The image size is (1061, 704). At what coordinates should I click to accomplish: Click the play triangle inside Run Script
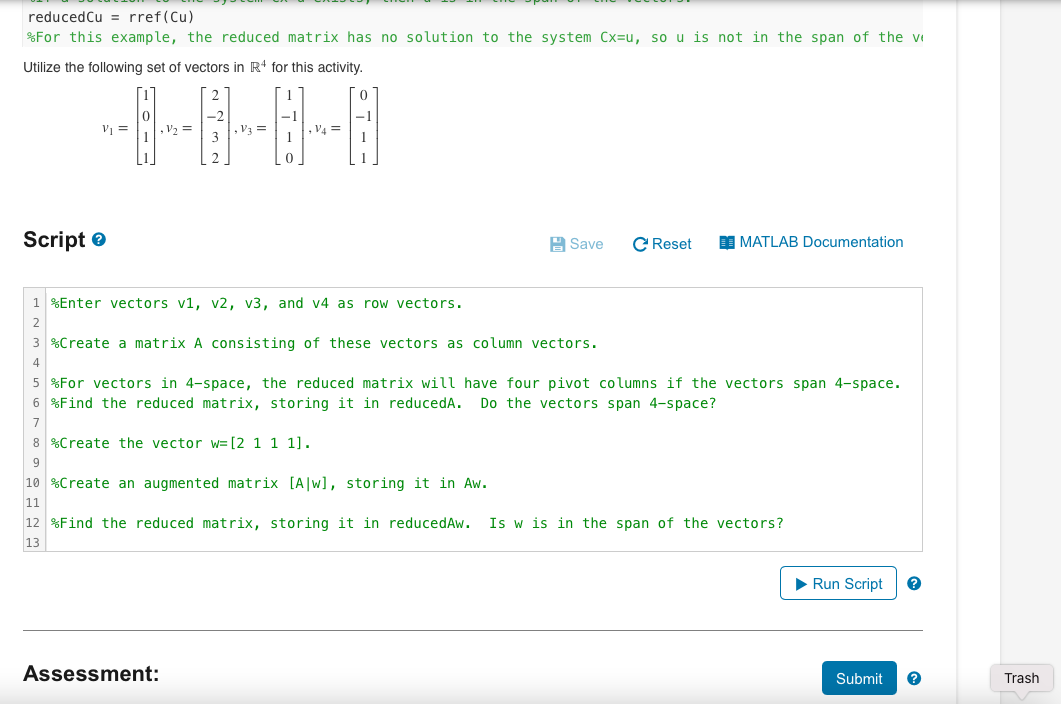[800, 583]
